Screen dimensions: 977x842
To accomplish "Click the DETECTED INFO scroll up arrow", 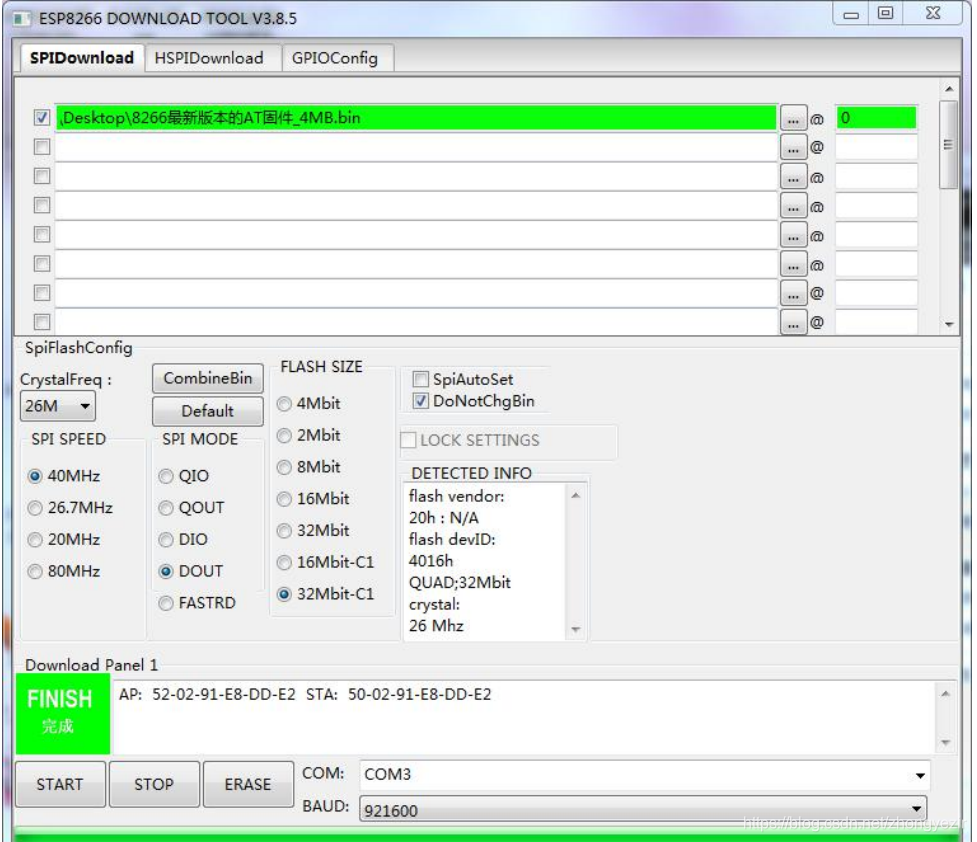I will click(x=576, y=495).
